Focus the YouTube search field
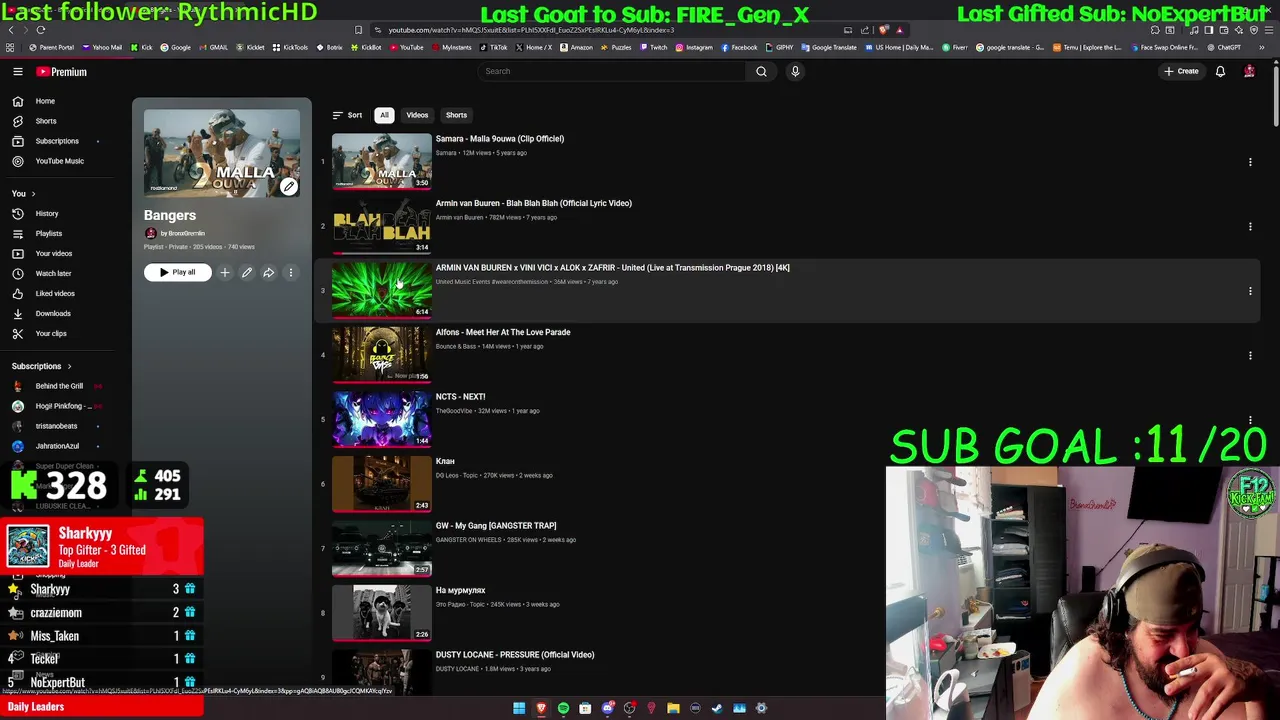This screenshot has width=1280, height=720. pos(613,71)
